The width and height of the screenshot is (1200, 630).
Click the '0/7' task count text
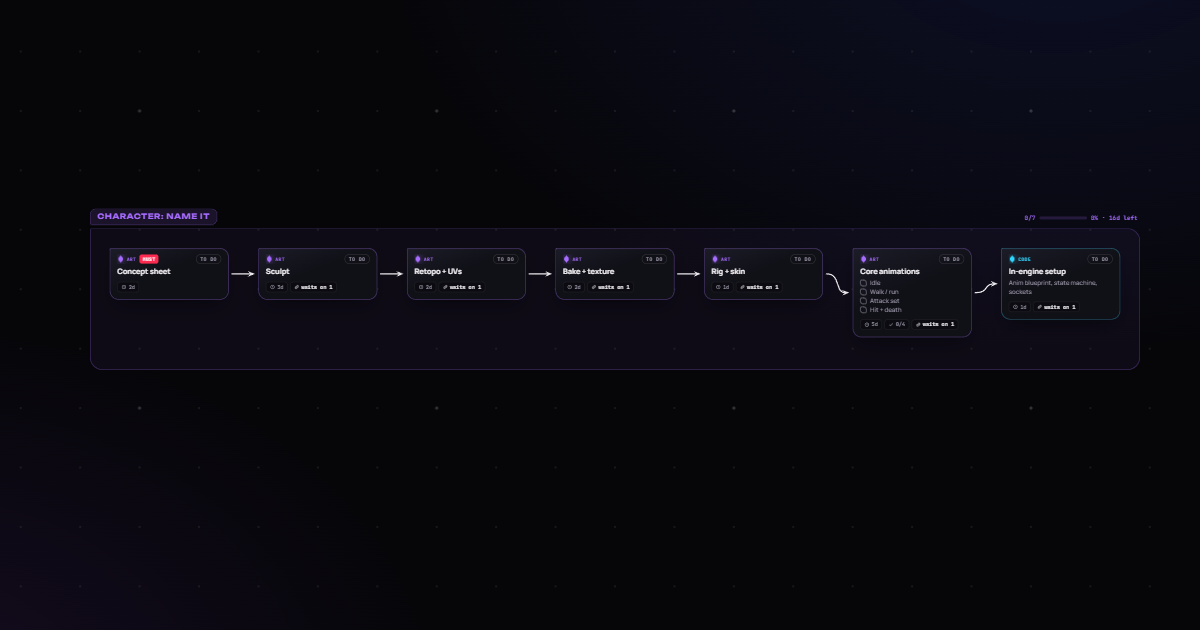[x=1030, y=217]
